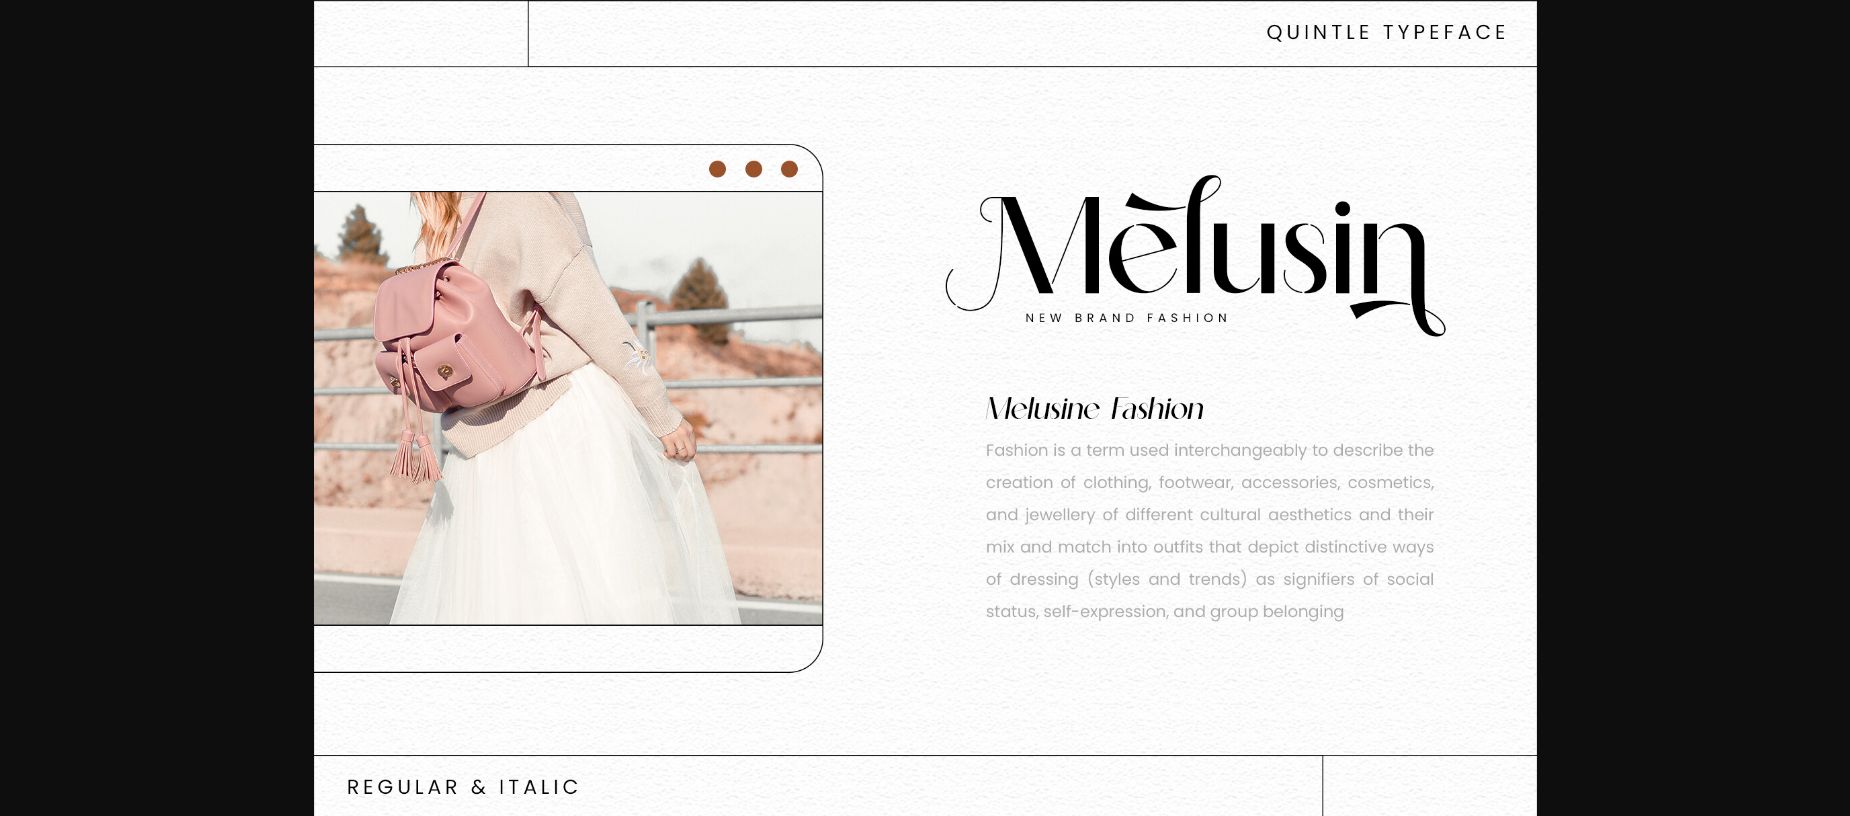1850x816 pixels.
Task: Click the first brown dot in mockup window
Action: coord(717,169)
